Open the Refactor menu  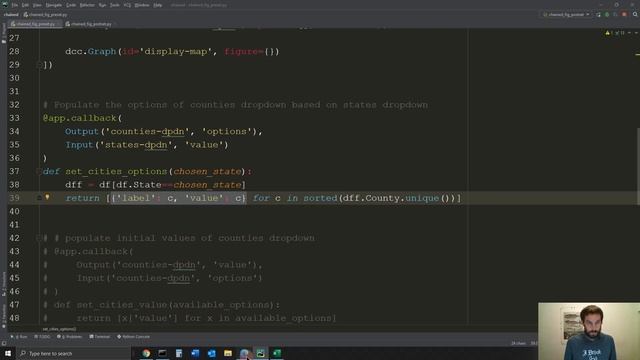pyautogui.click(x=87, y=5)
